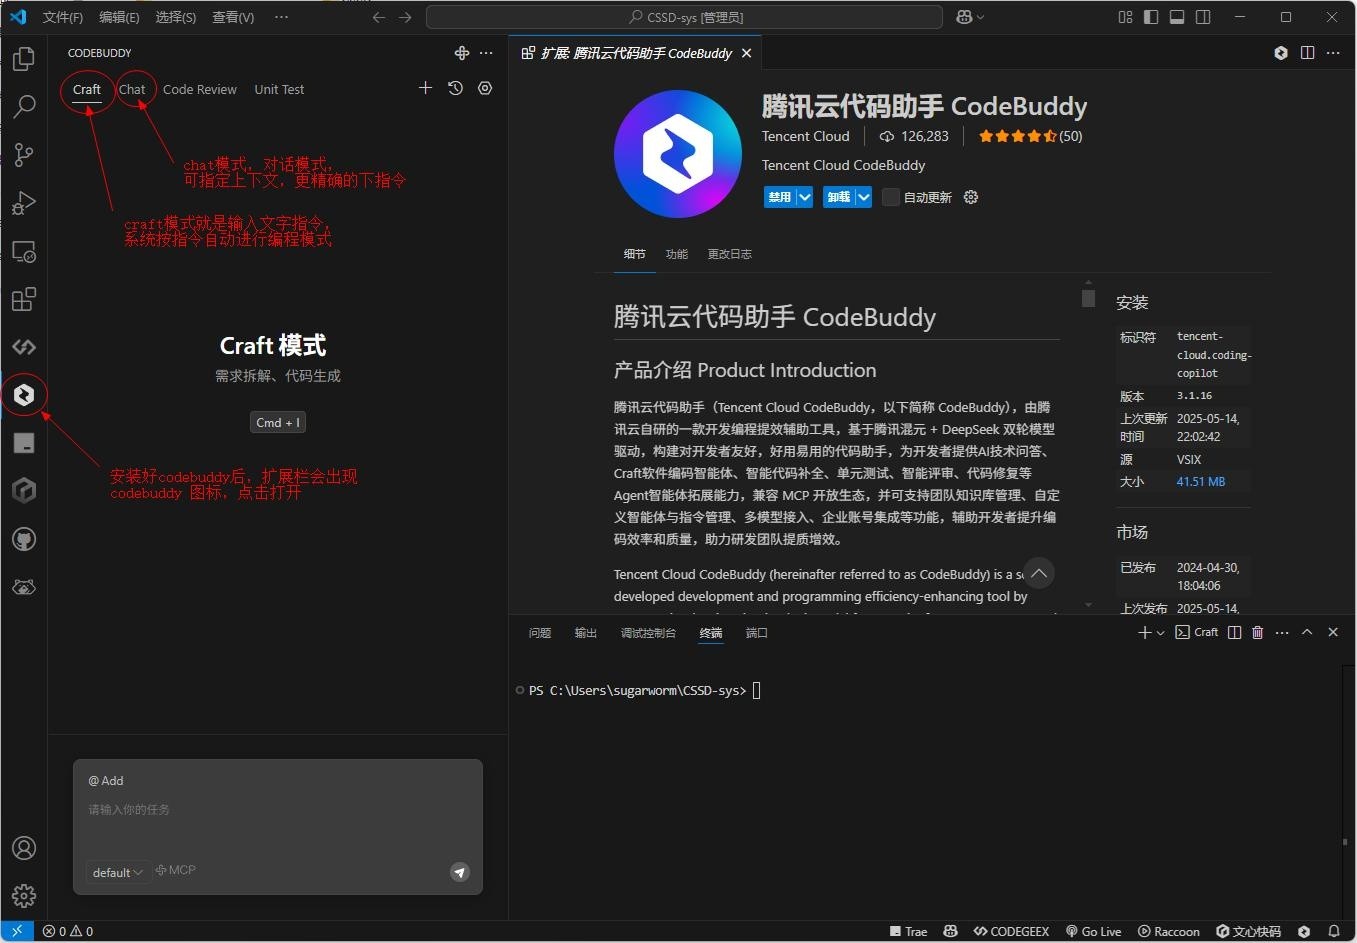Click the @ Add context button

[x=106, y=781]
